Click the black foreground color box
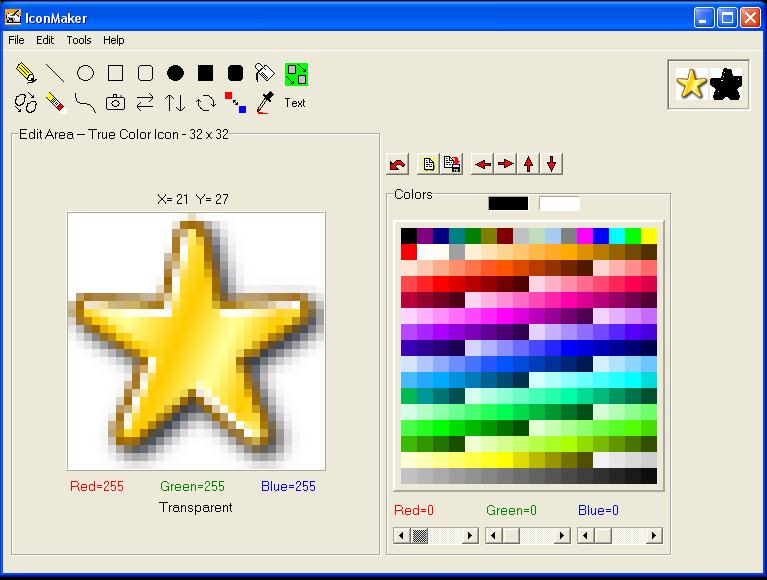 click(508, 203)
